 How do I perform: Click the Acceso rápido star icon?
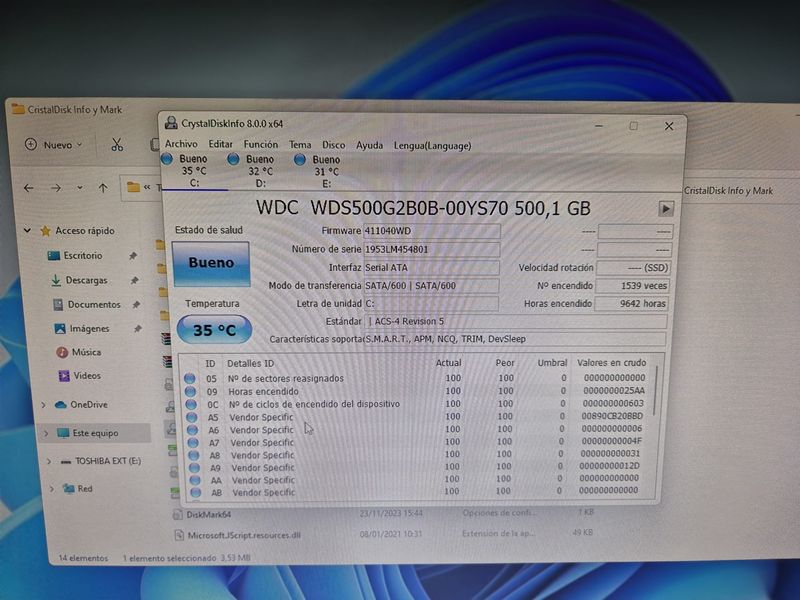[x=45, y=231]
